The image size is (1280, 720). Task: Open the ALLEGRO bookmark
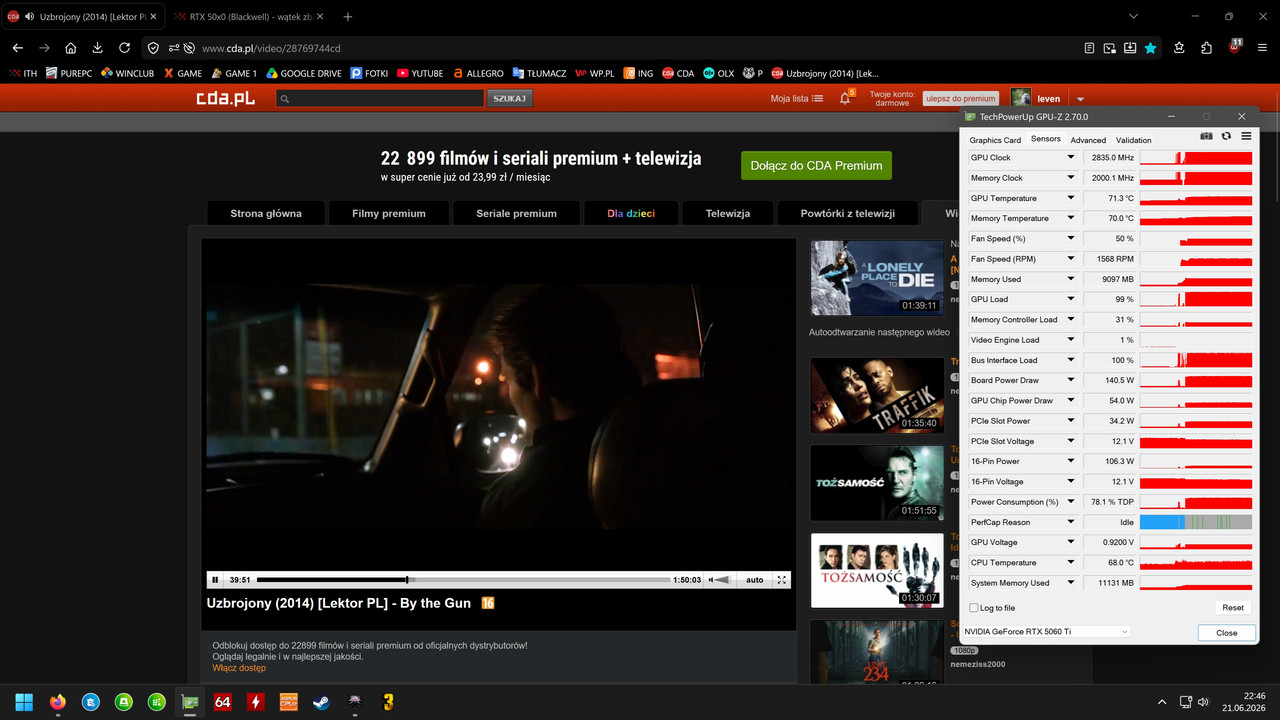pyautogui.click(x=478, y=73)
